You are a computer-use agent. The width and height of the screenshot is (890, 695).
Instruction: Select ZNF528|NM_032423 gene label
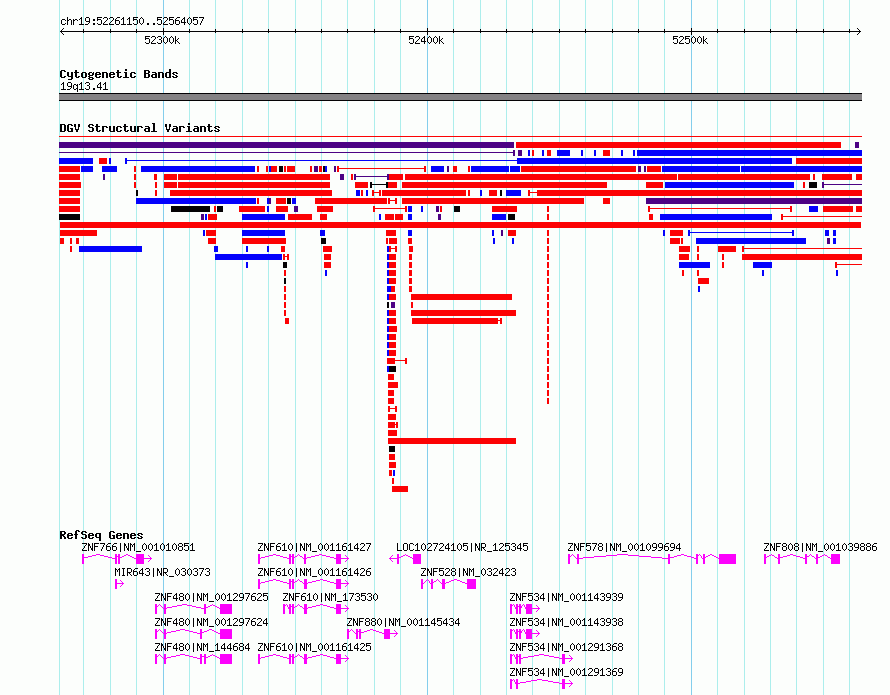[x=468, y=572]
